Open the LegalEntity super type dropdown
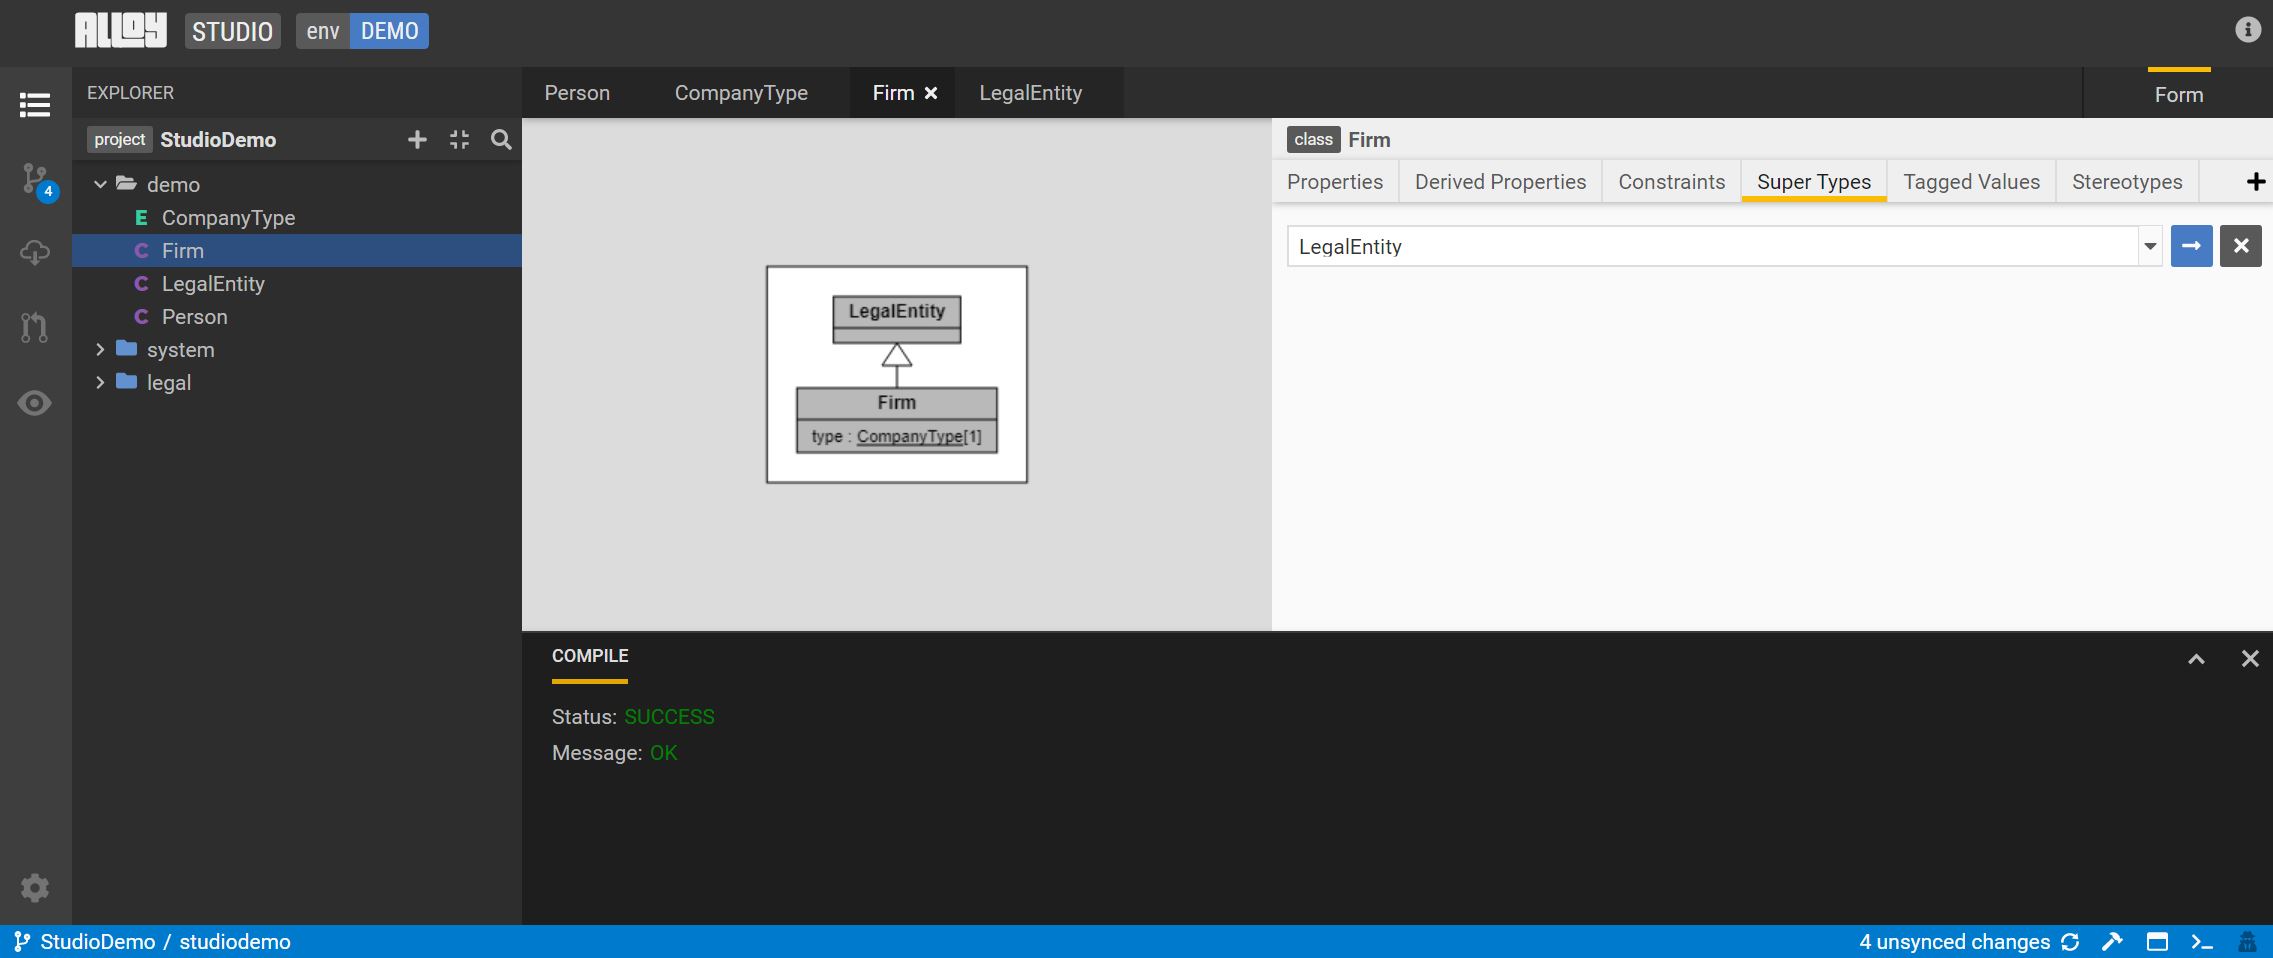This screenshot has height=958, width=2273. [2149, 246]
